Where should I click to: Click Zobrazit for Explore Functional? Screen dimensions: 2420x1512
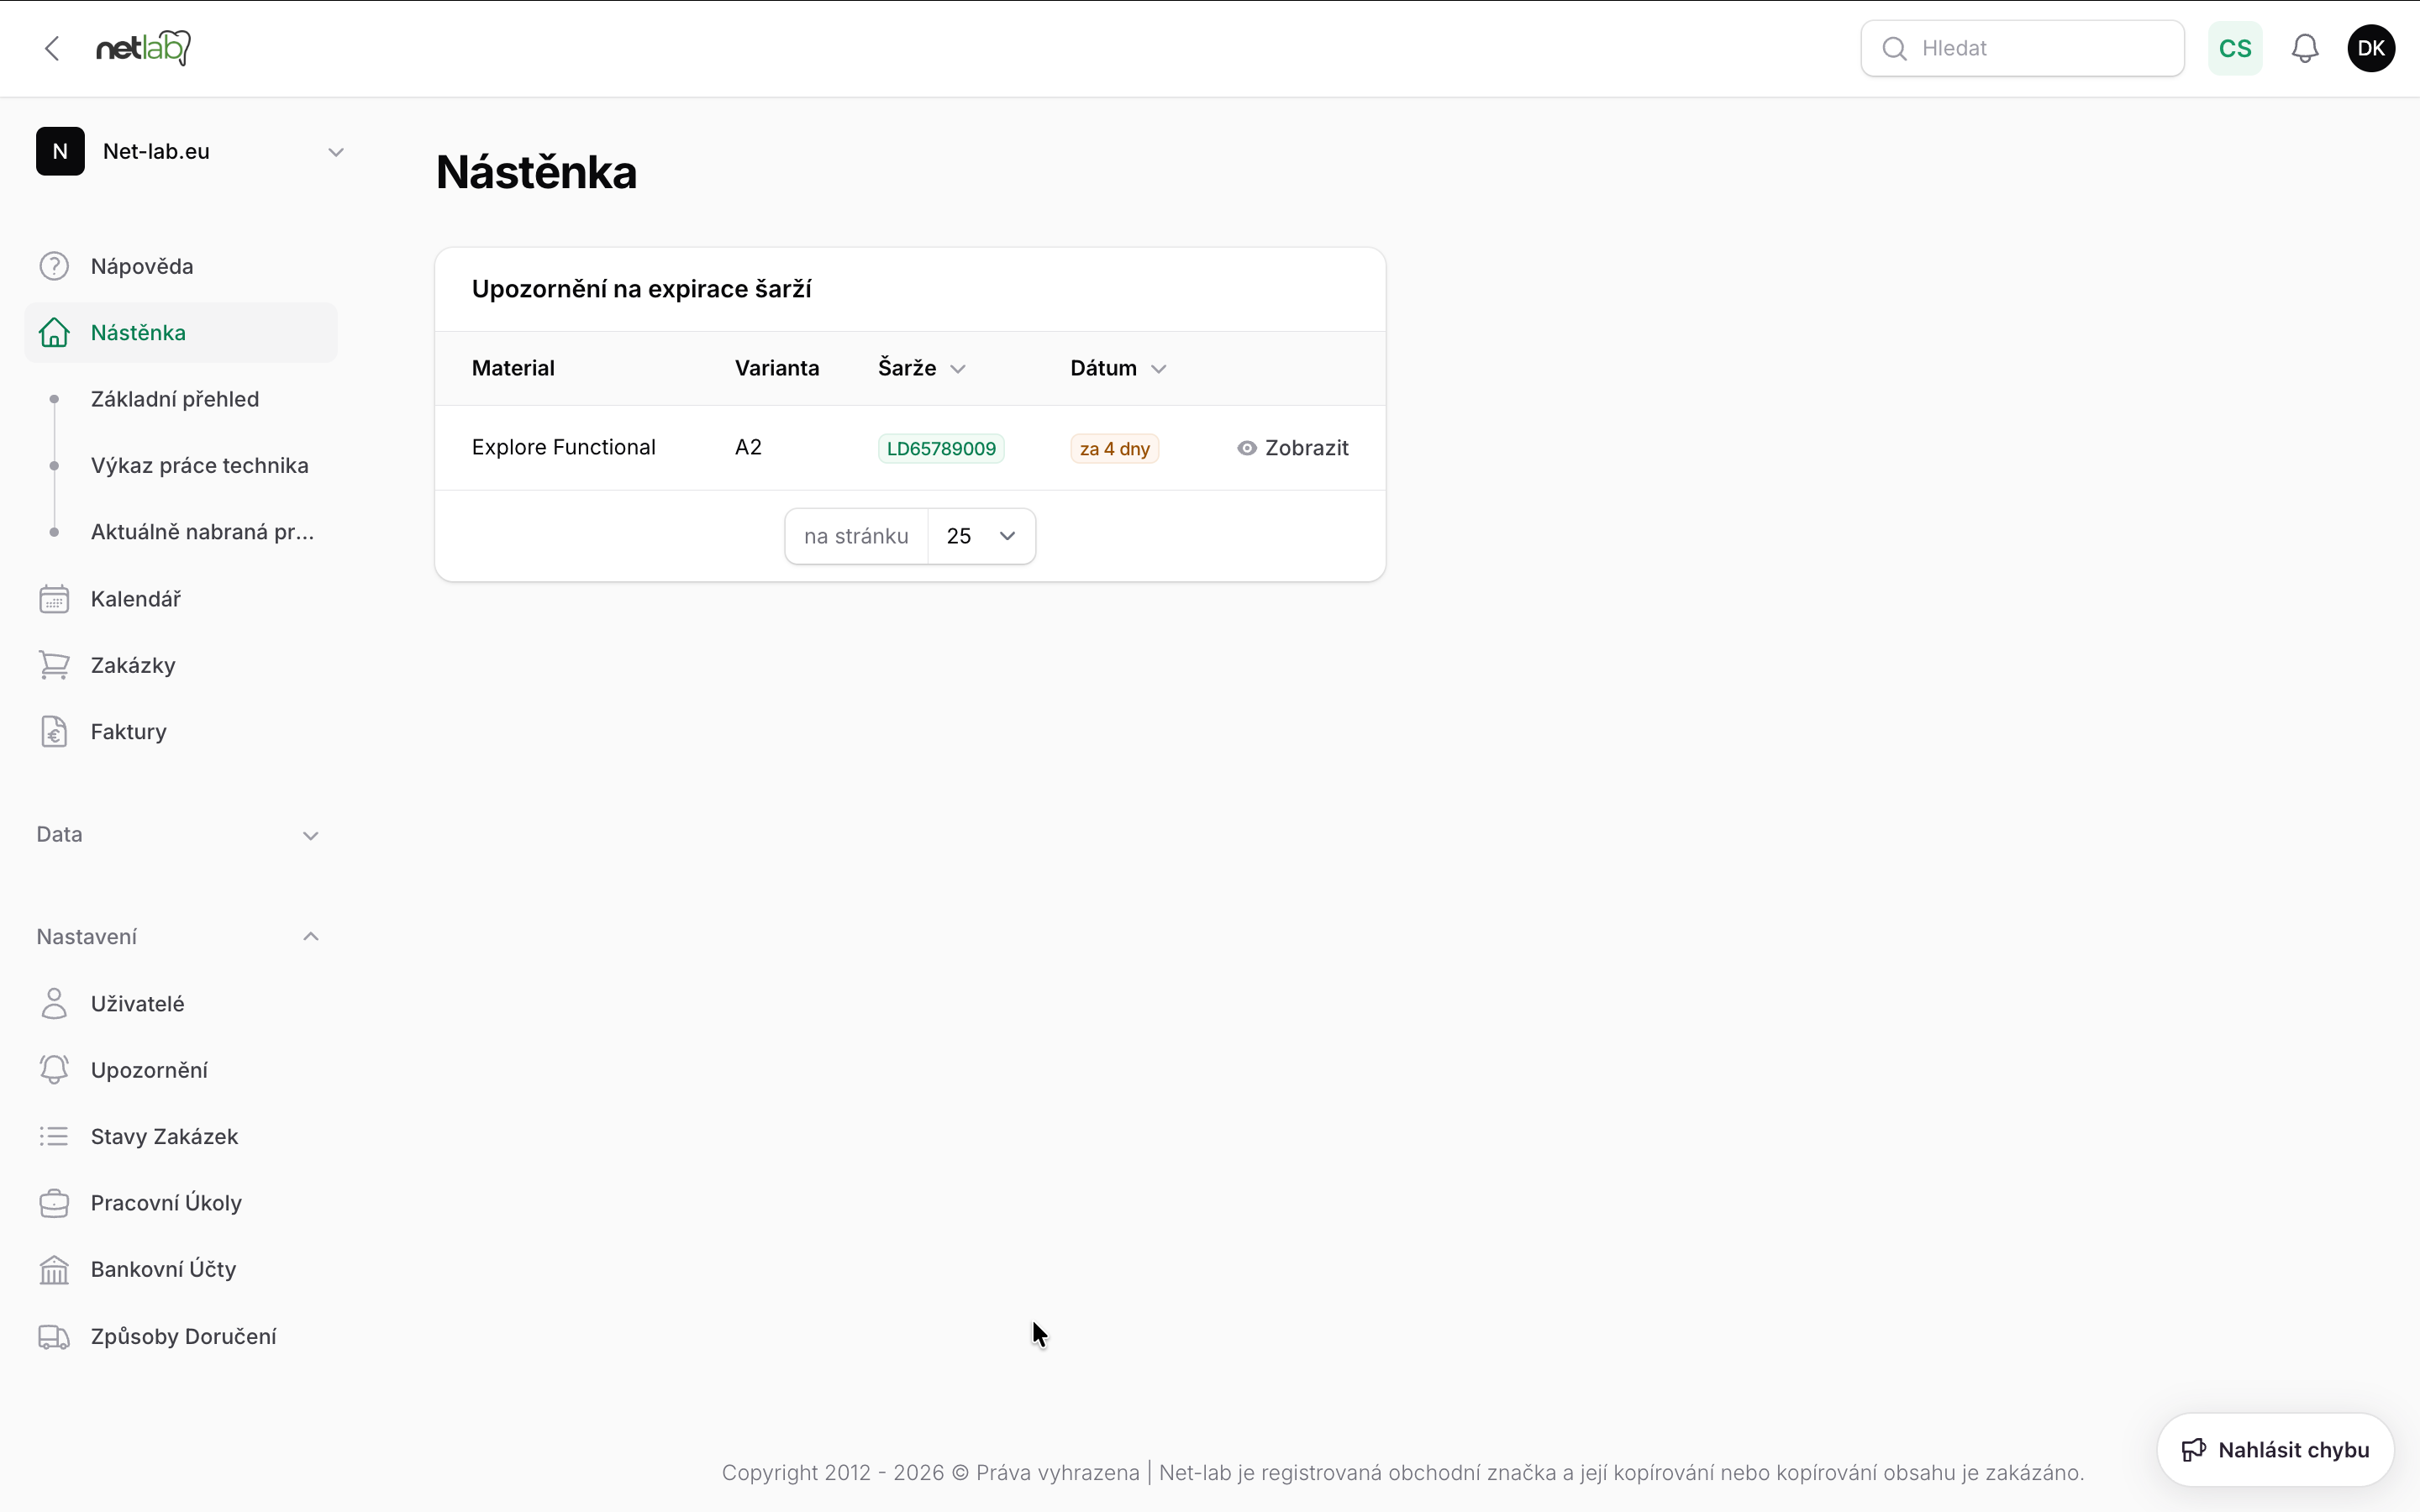(x=1292, y=448)
